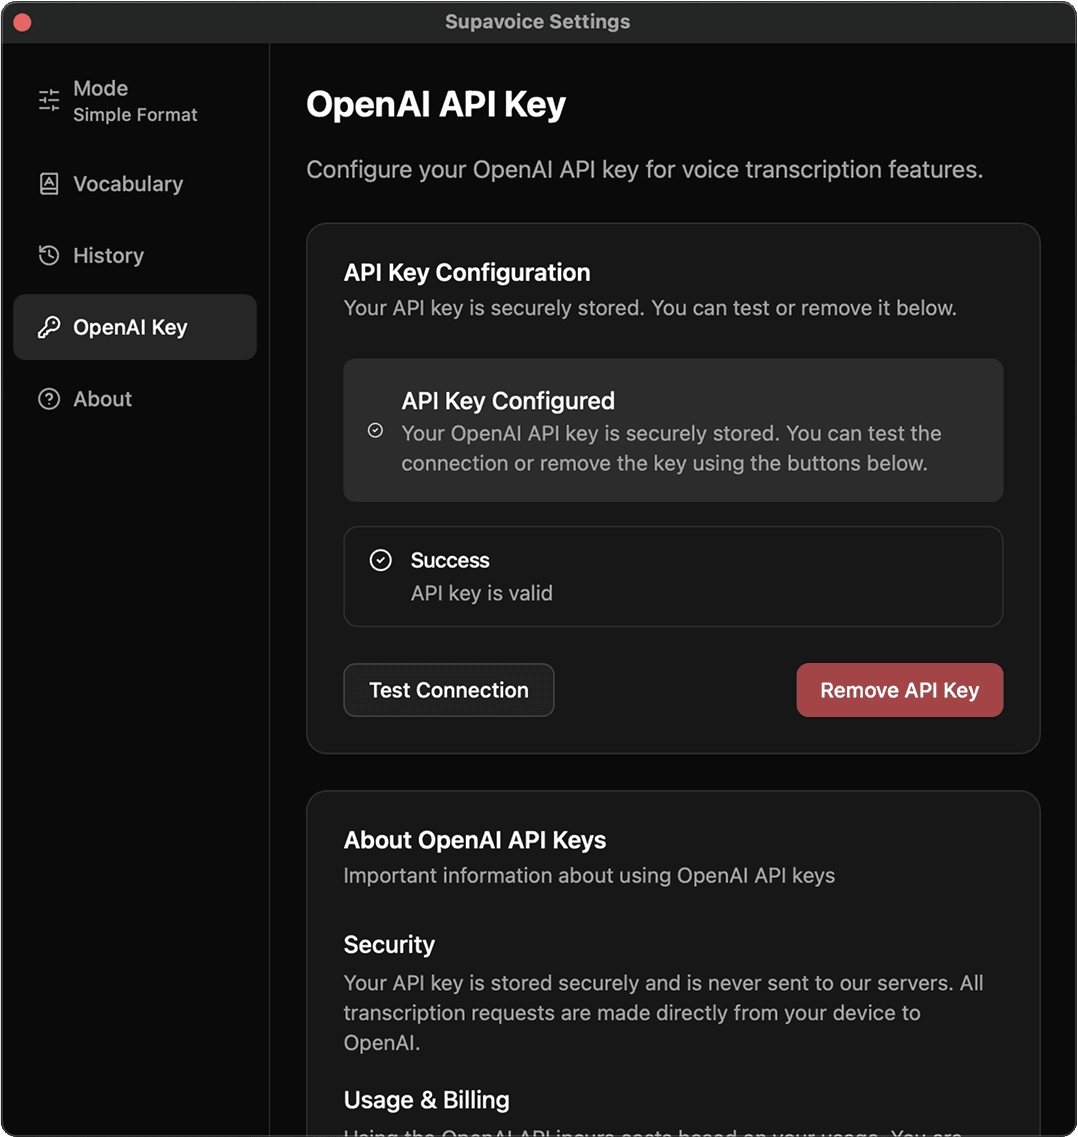Click the Mode sliders icon in sidebar
Screen dimensions: 1078x1137
point(49,100)
